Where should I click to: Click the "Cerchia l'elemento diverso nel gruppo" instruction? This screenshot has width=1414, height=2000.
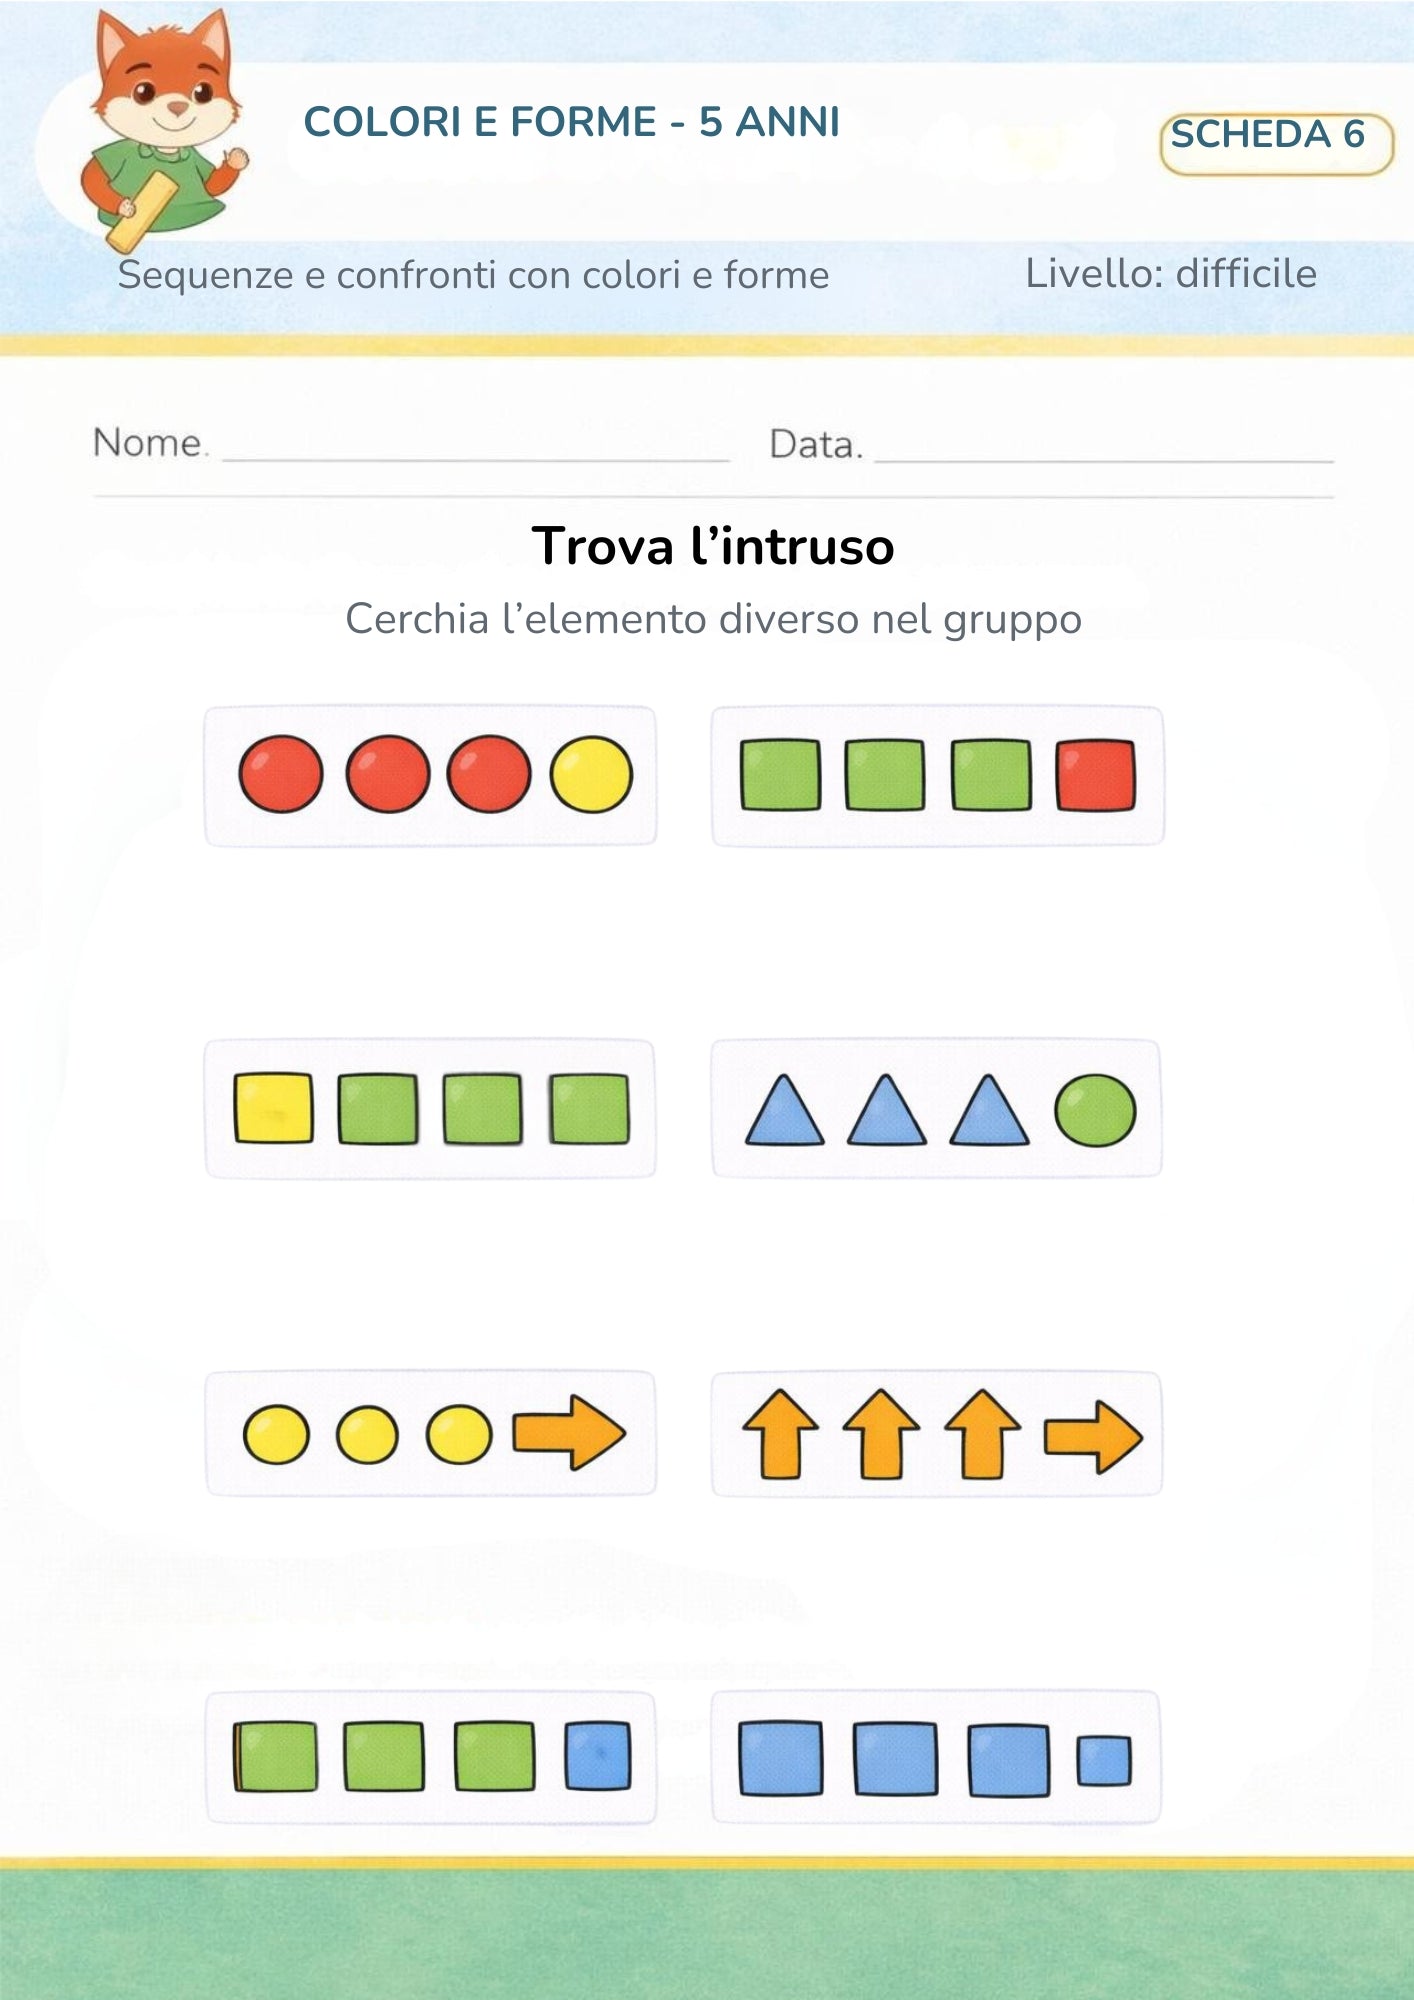[713, 619]
